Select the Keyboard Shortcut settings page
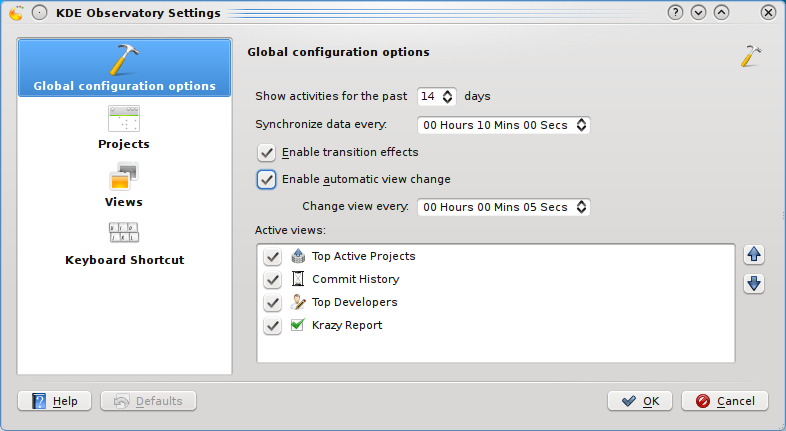The width and height of the screenshot is (786, 431). click(x=124, y=244)
